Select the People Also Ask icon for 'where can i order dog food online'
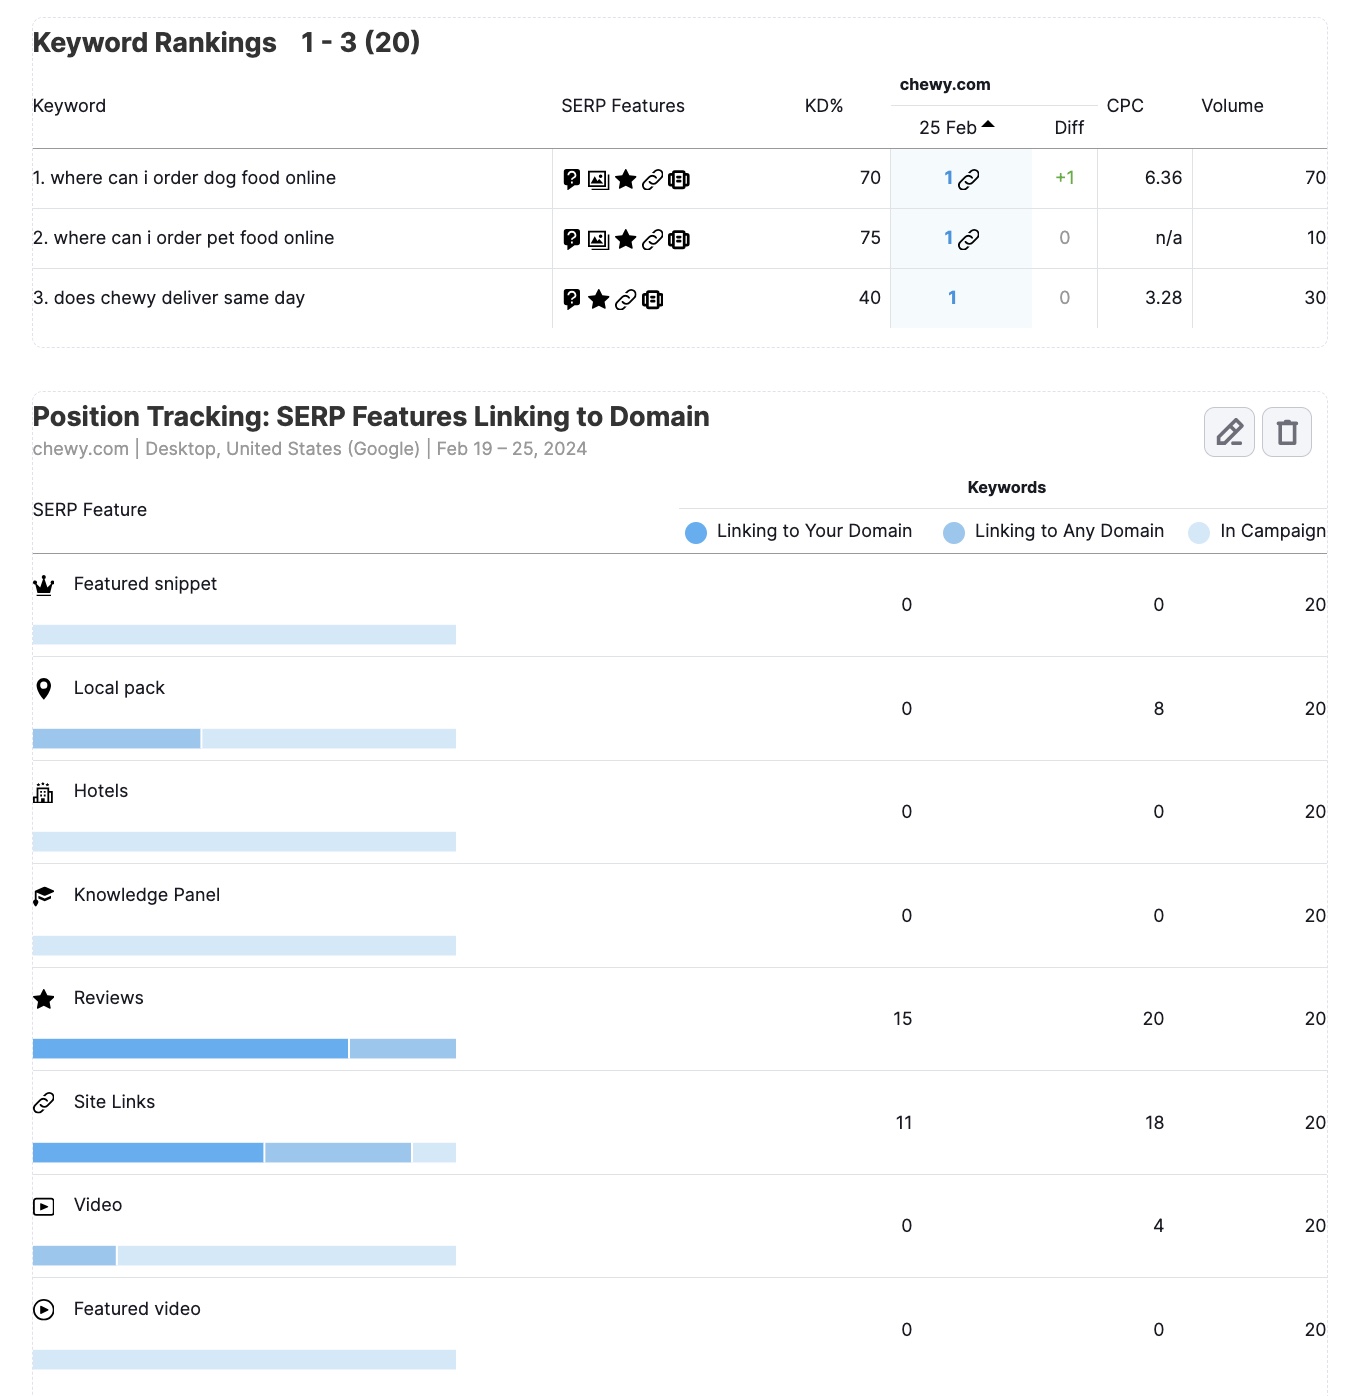Viewport: 1364px width, 1396px height. [x=570, y=179]
